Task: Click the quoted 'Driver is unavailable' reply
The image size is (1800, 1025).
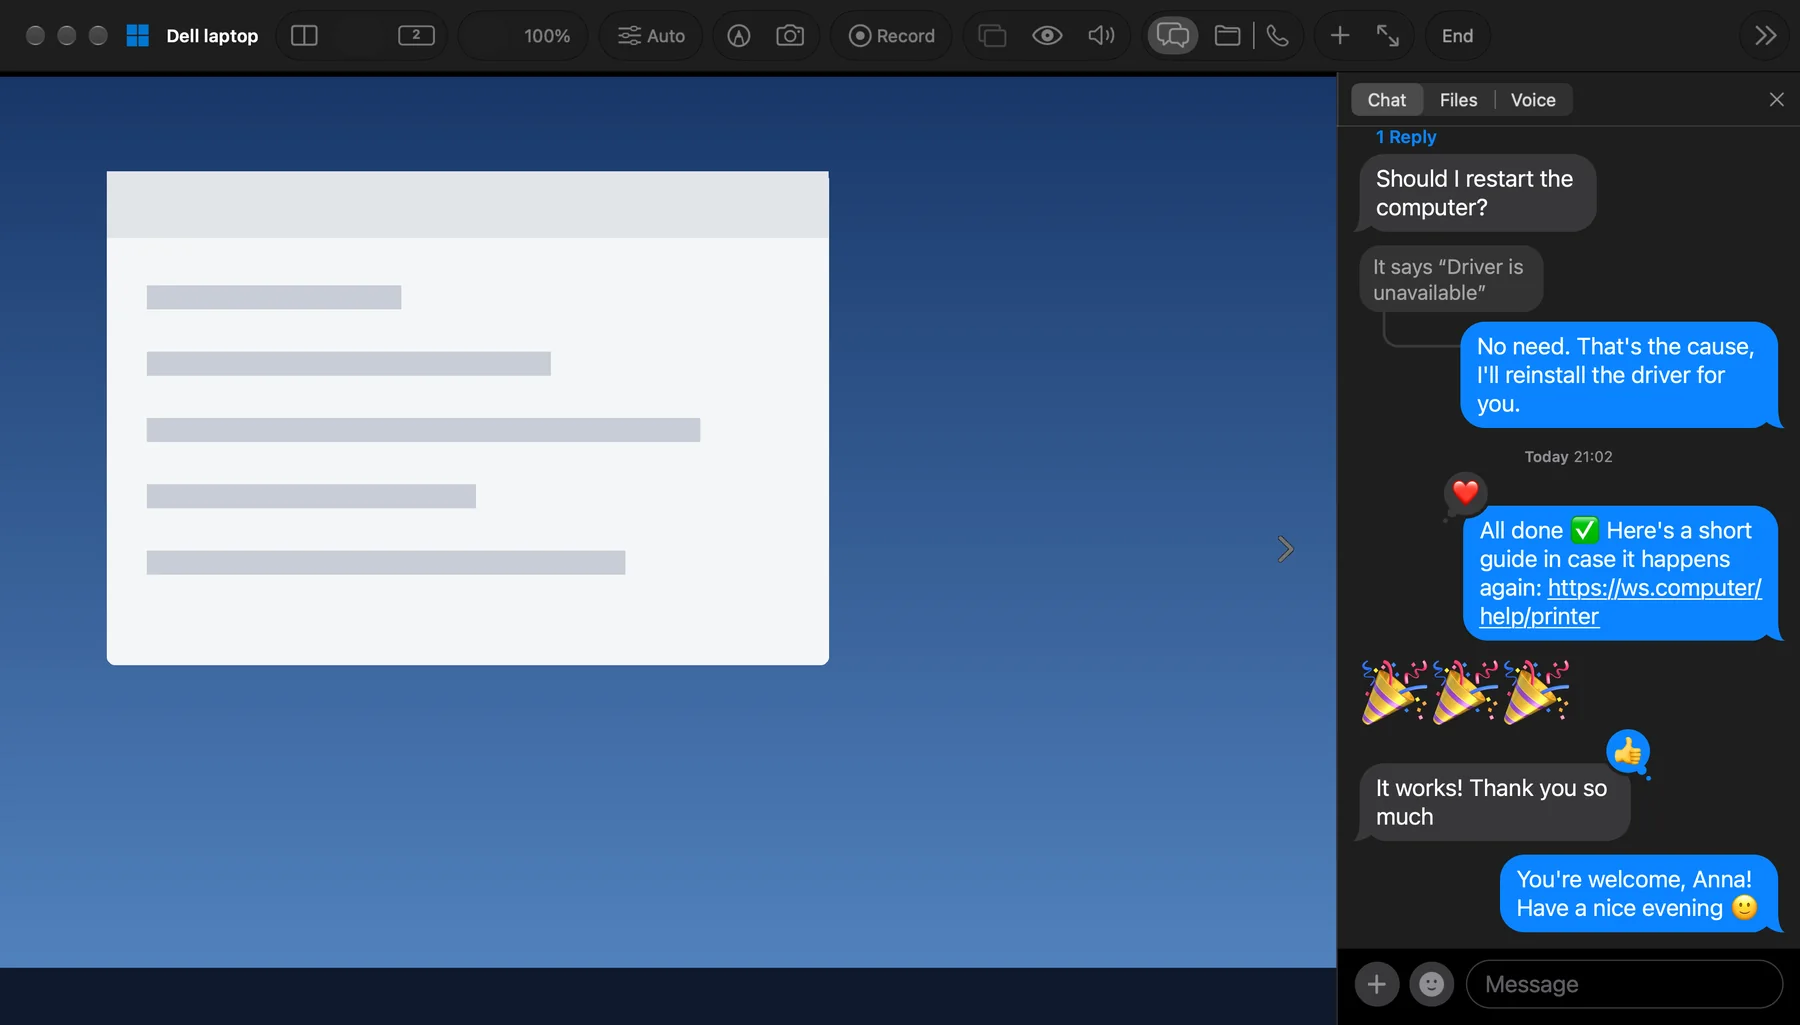Action: 1450,279
